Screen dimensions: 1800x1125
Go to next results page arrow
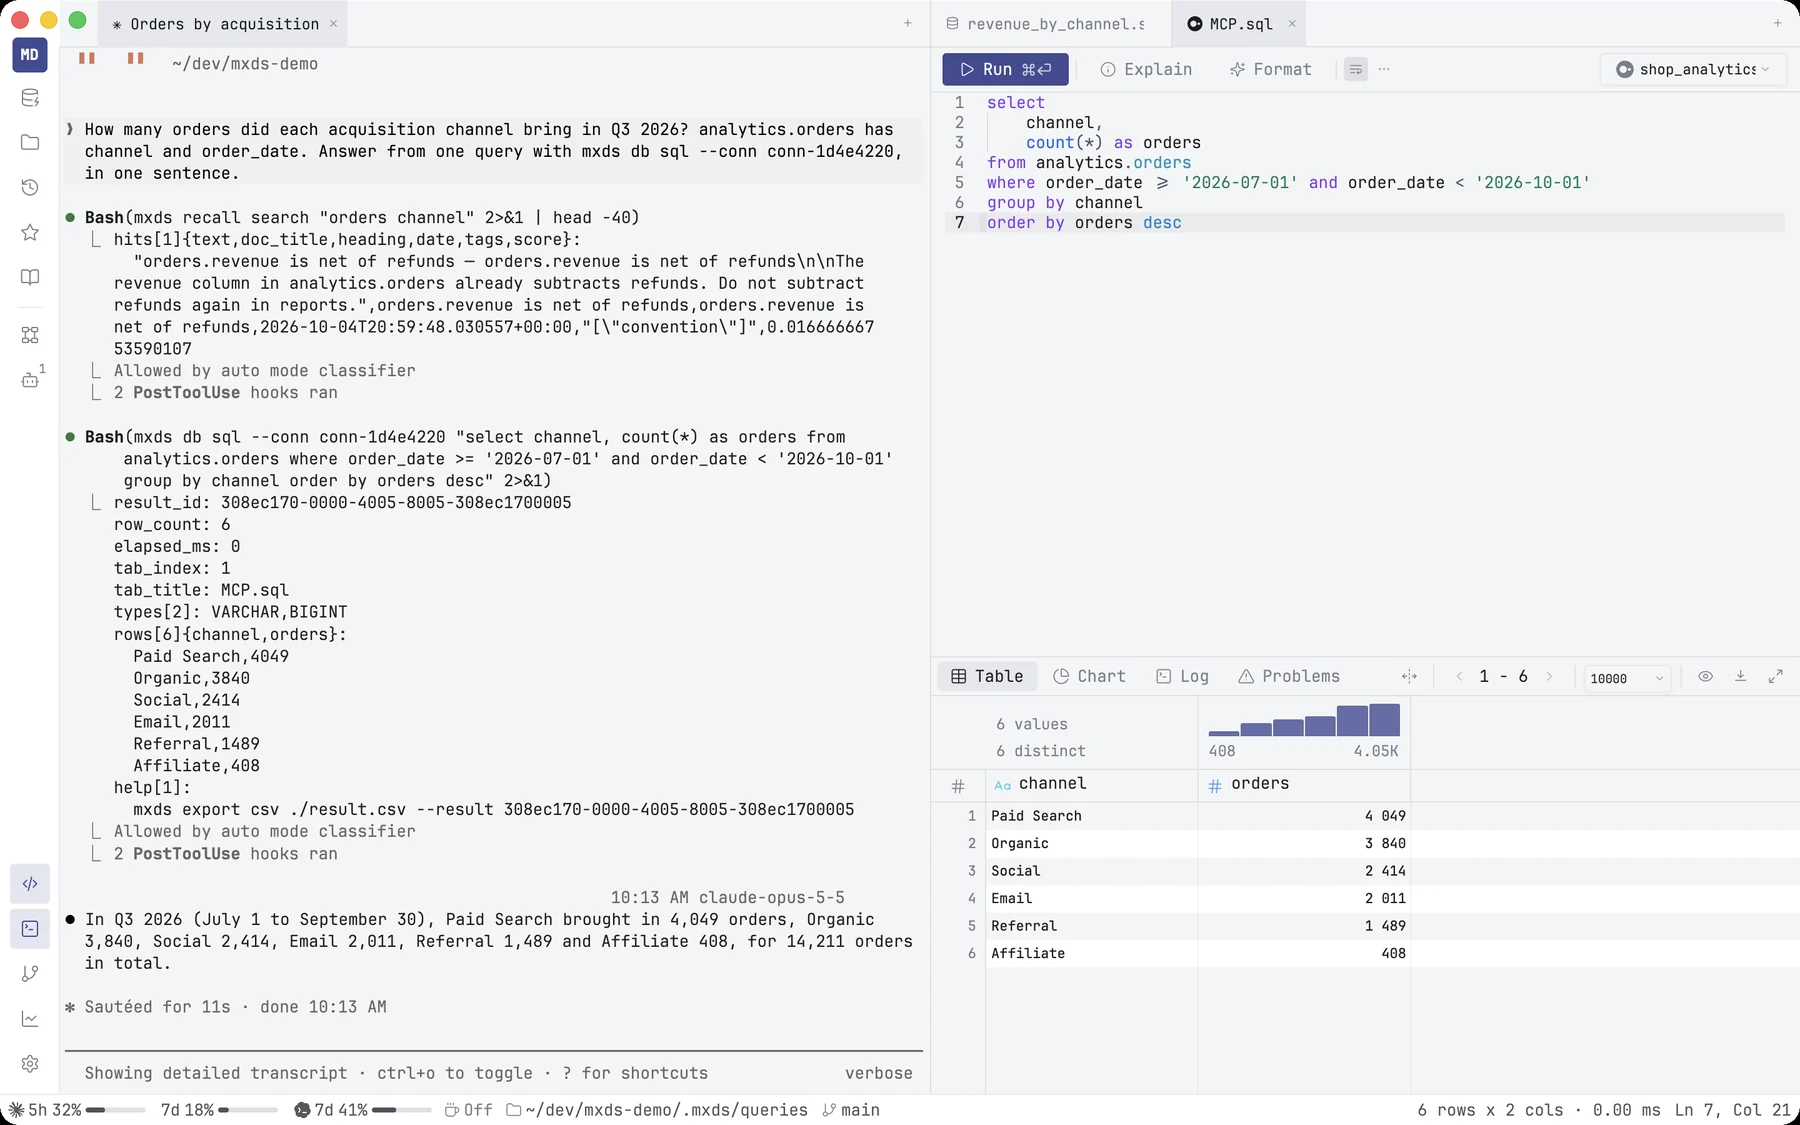(x=1549, y=677)
